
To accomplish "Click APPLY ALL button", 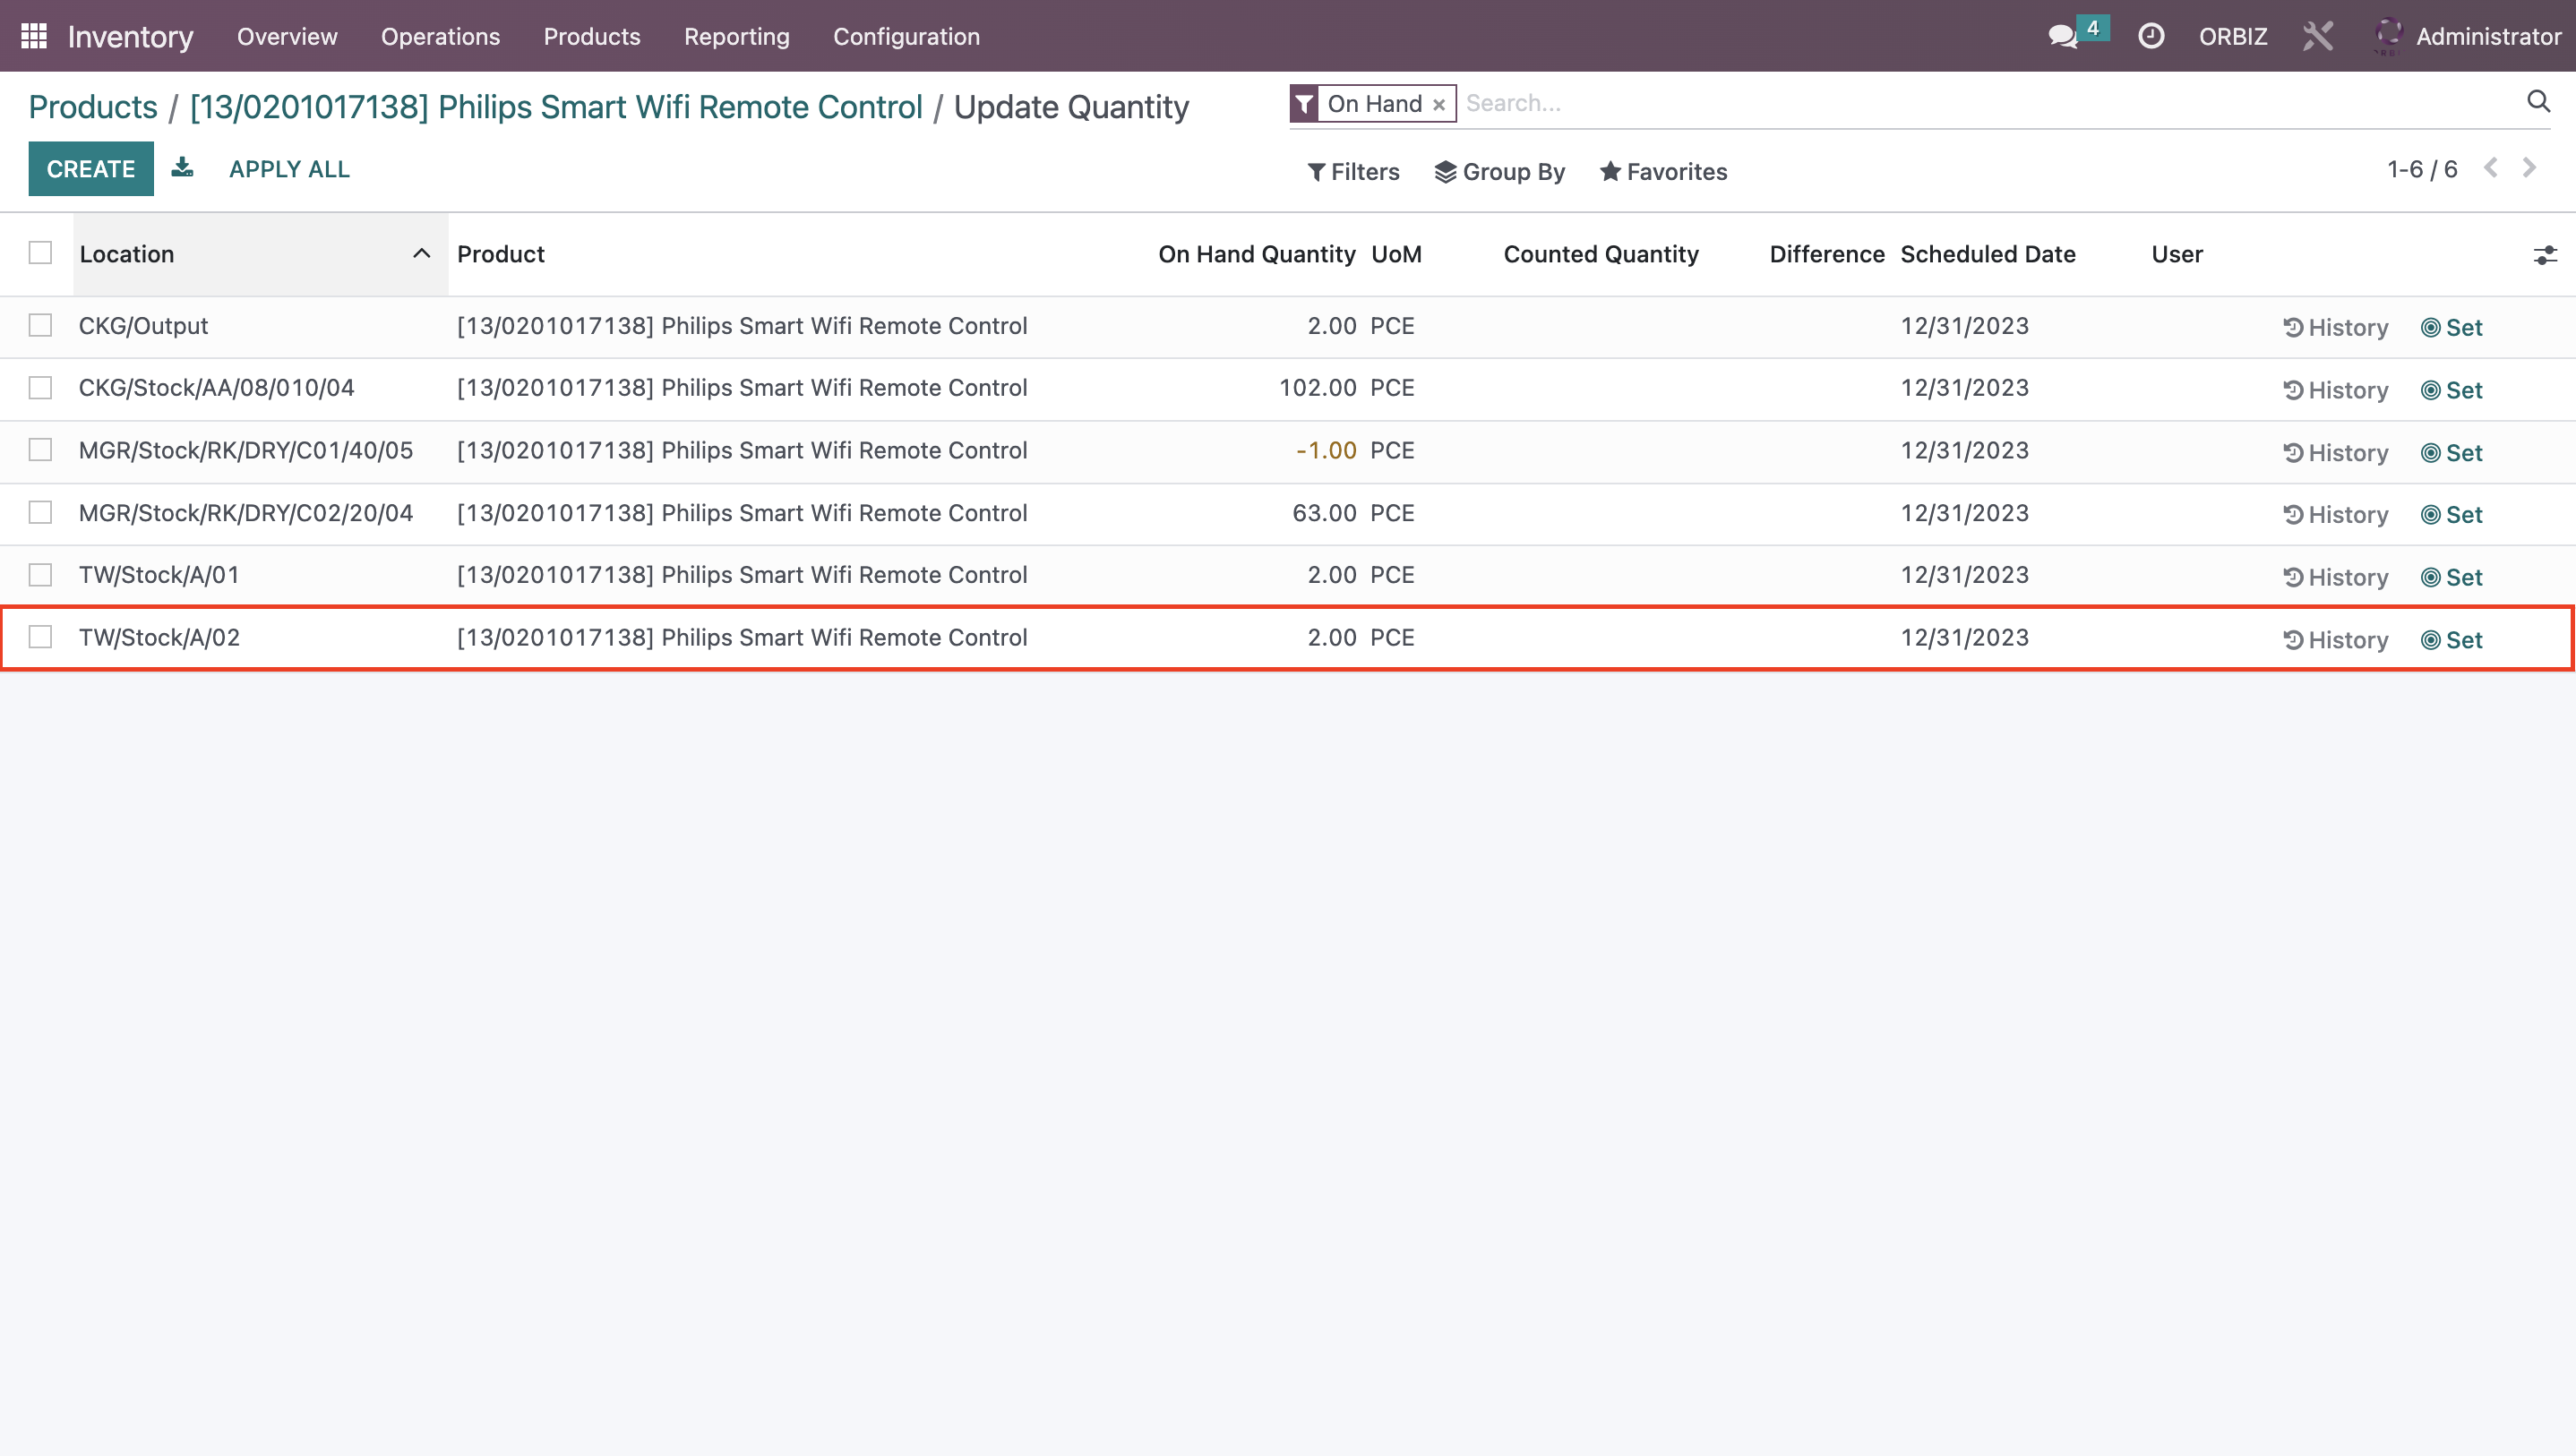I will (x=290, y=168).
